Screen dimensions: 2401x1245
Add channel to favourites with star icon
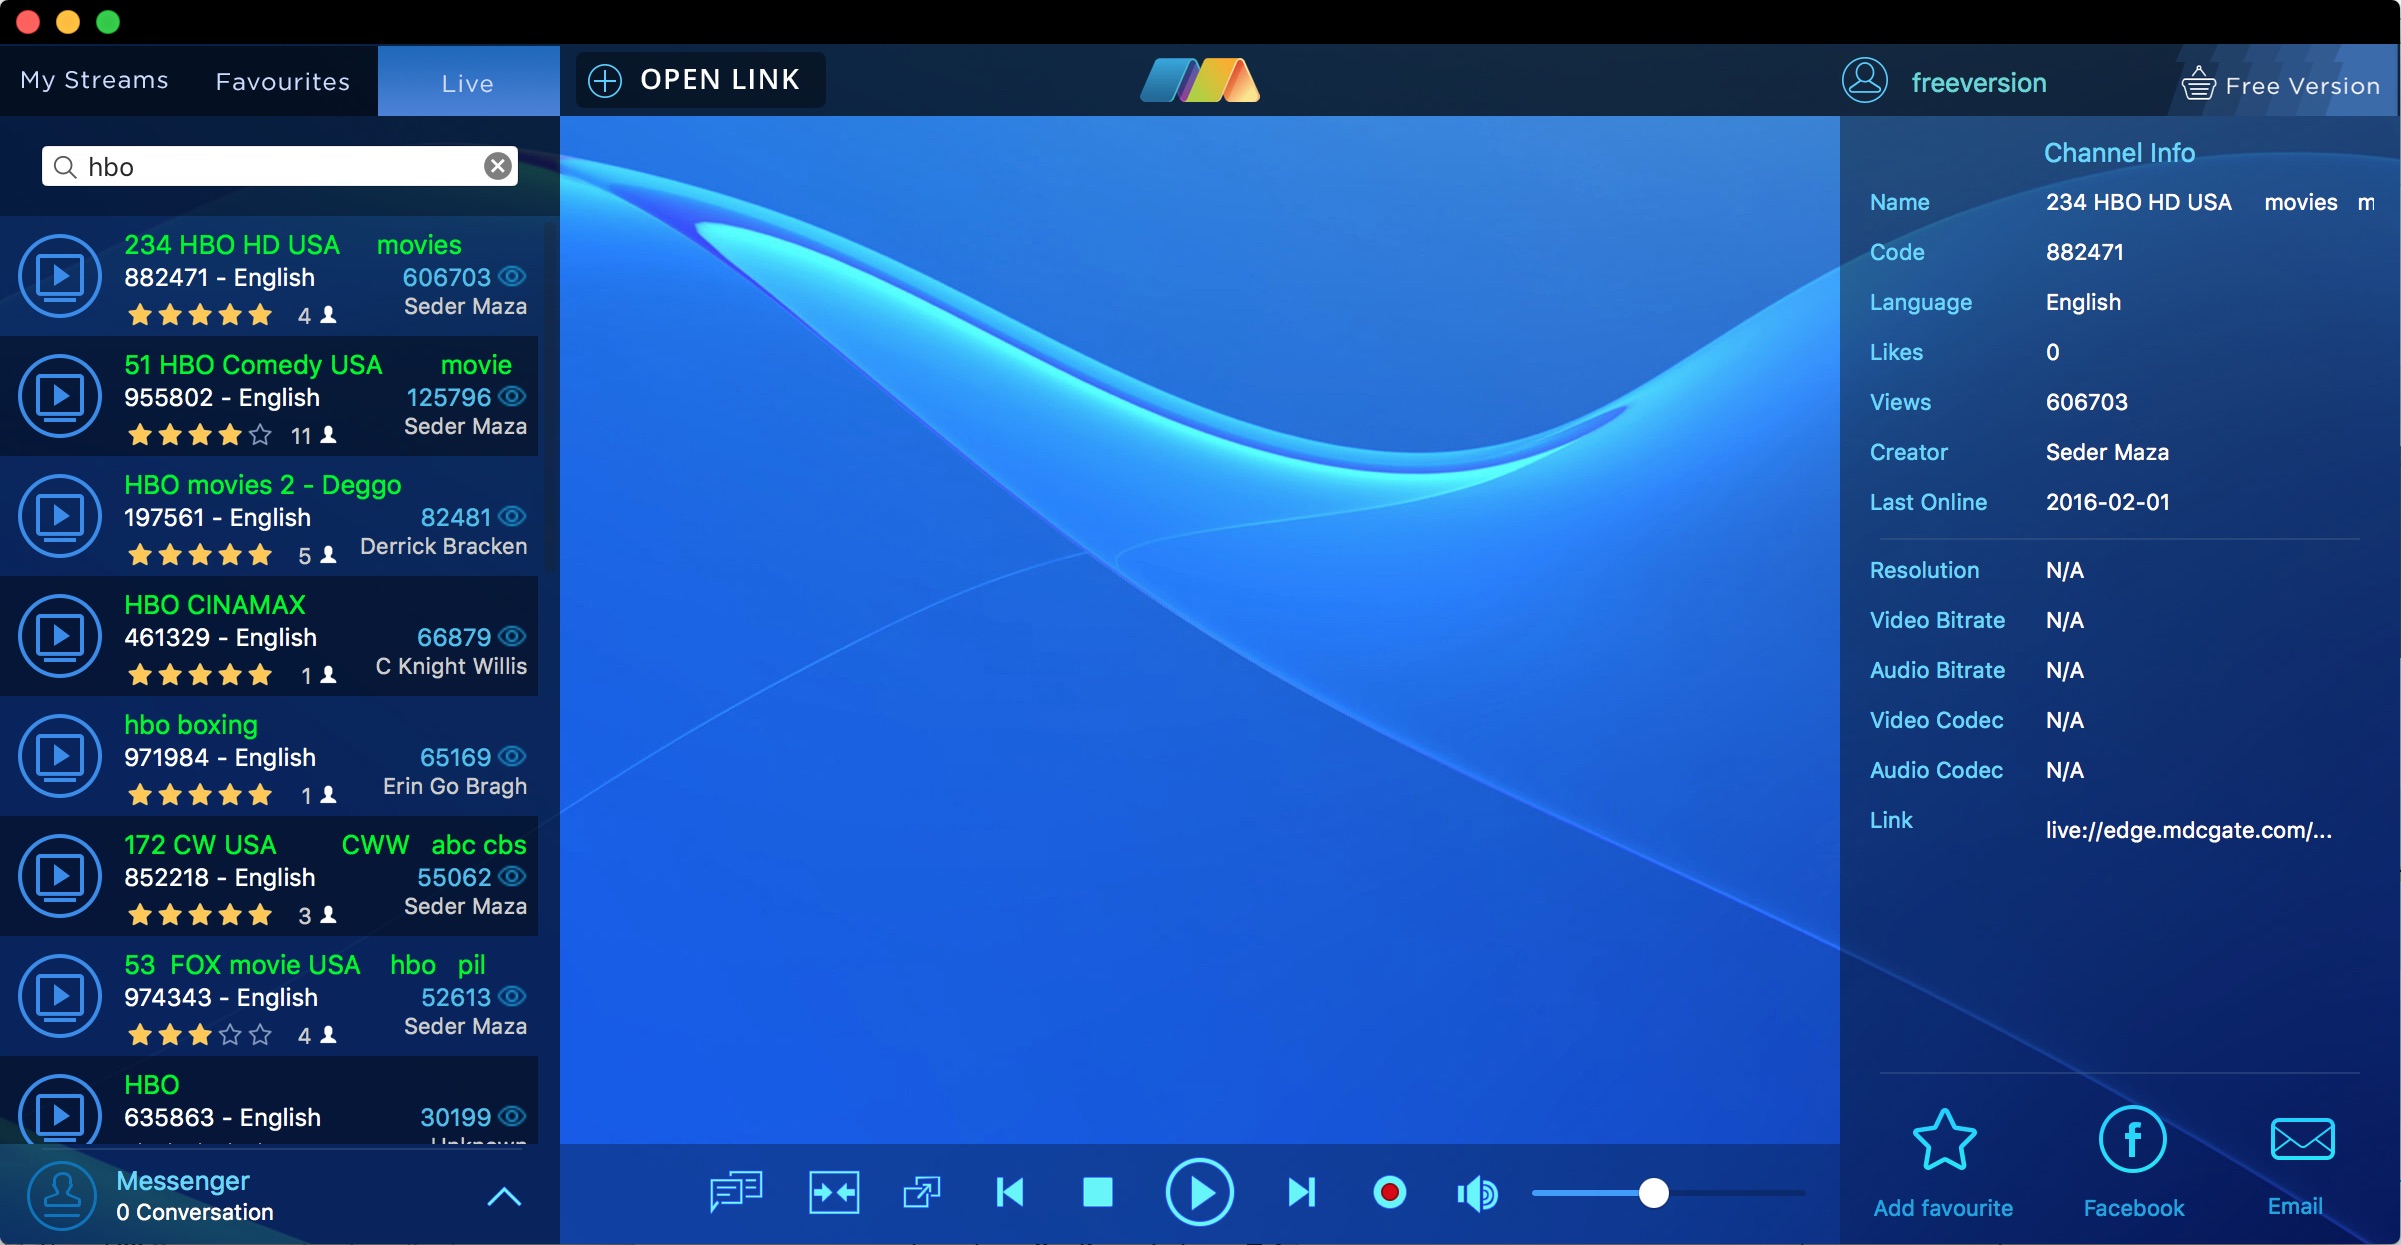point(1944,1140)
